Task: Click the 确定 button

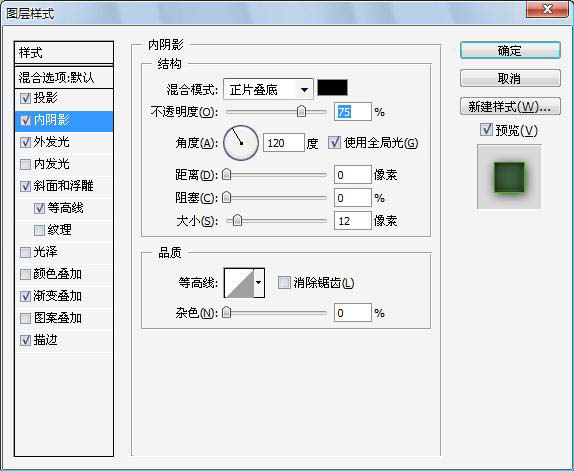Action: 510,50
